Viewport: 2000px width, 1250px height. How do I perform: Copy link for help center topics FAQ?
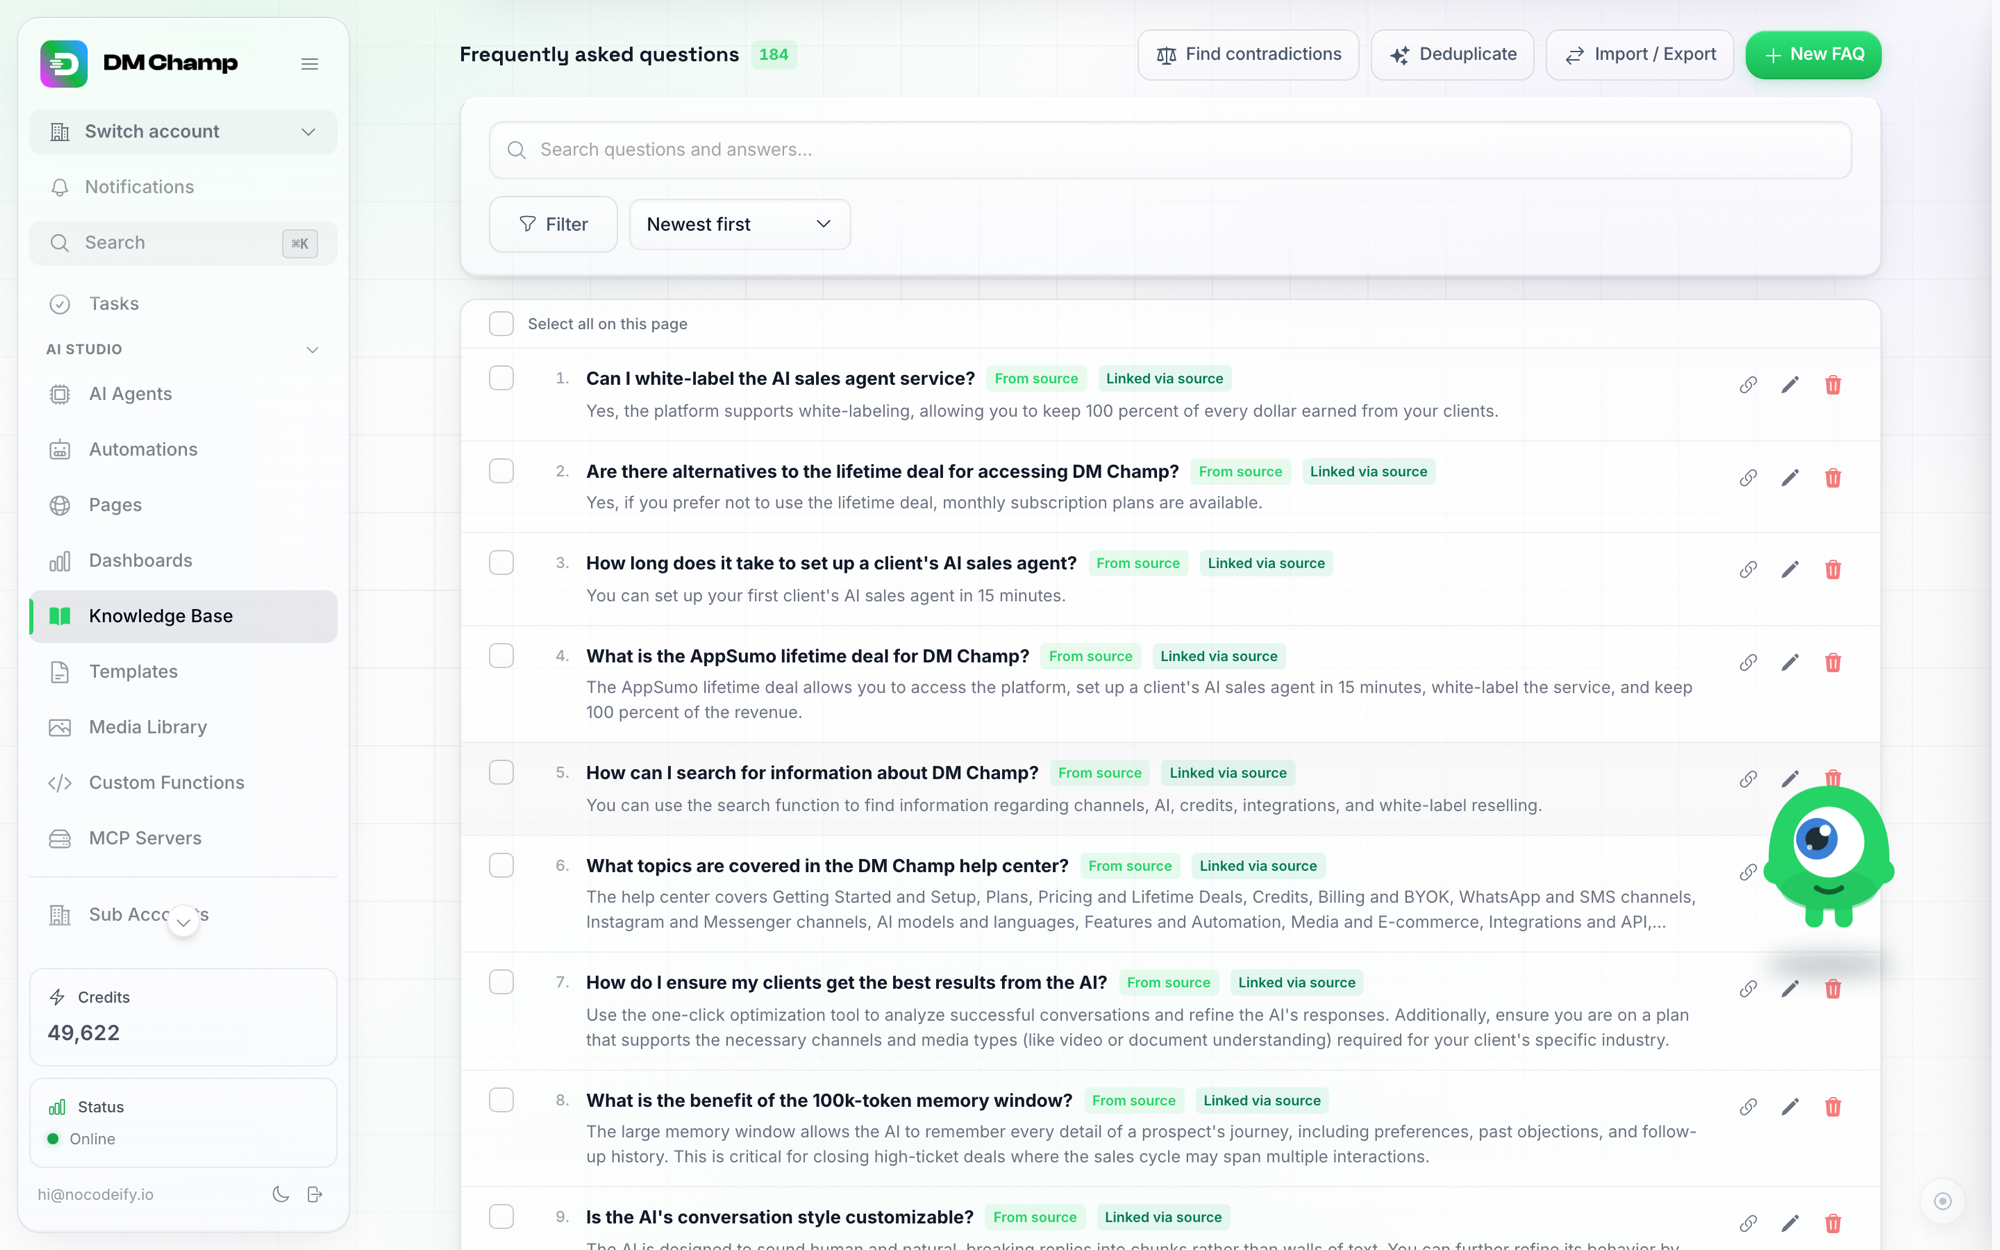coord(1748,872)
